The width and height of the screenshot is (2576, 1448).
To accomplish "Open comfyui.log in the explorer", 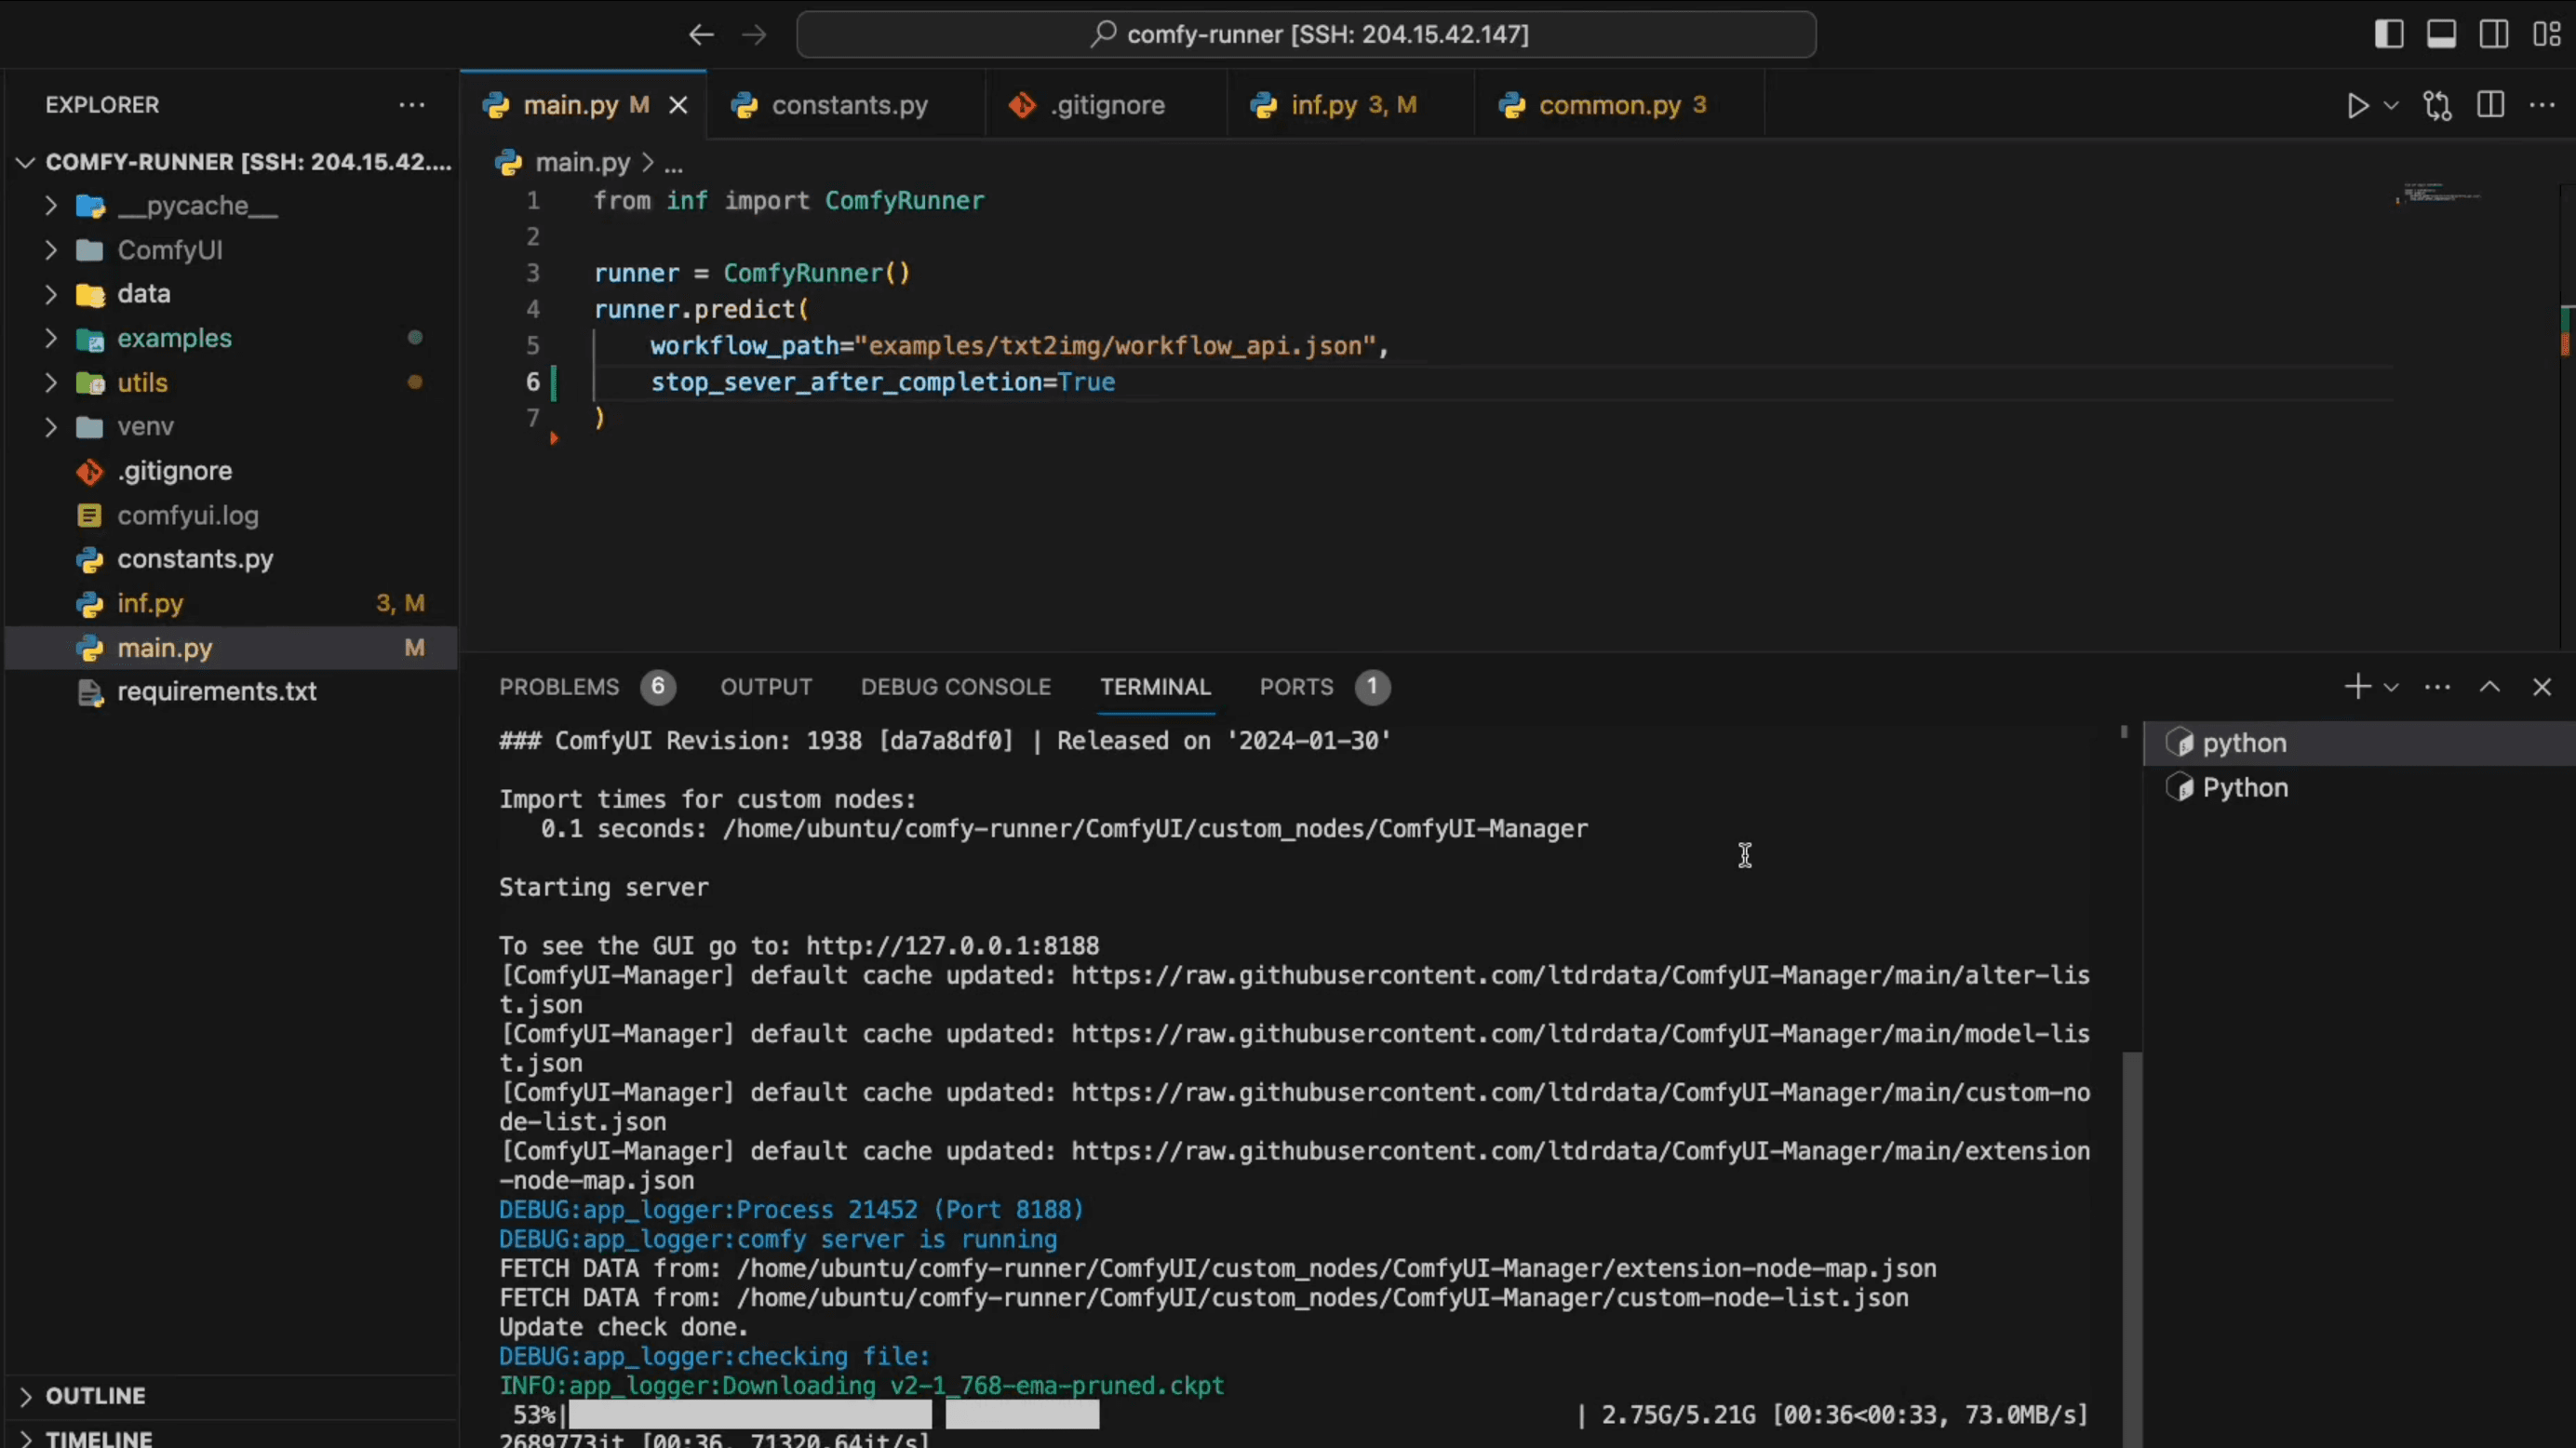I will [x=231, y=515].
